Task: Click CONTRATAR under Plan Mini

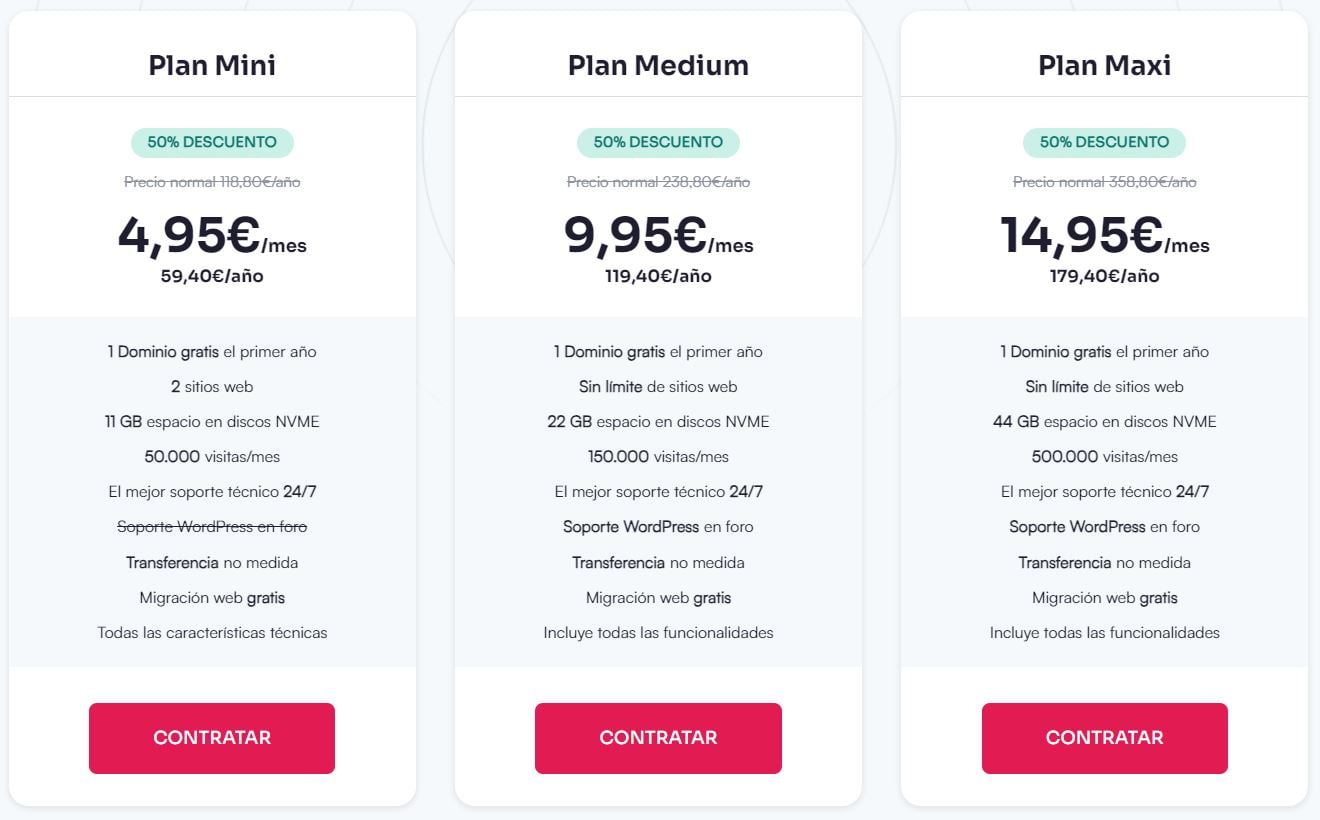Action: pos(212,737)
